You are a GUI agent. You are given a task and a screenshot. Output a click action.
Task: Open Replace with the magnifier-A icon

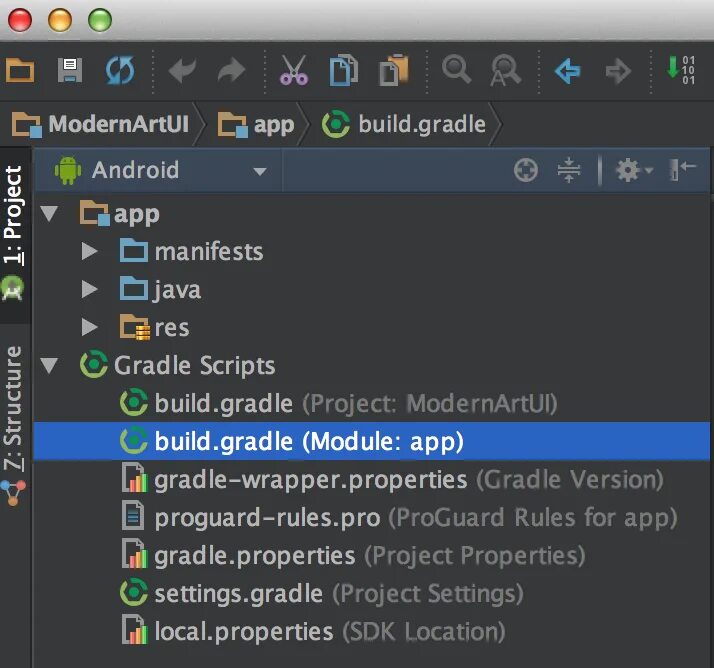tap(505, 71)
